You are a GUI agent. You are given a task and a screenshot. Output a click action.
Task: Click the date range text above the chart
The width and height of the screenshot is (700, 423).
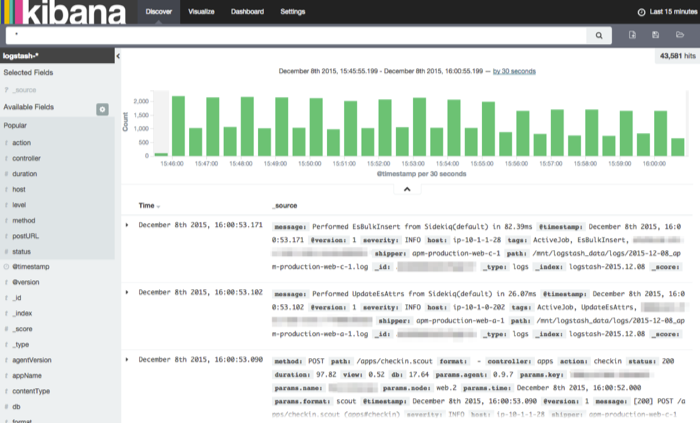click(x=381, y=71)
